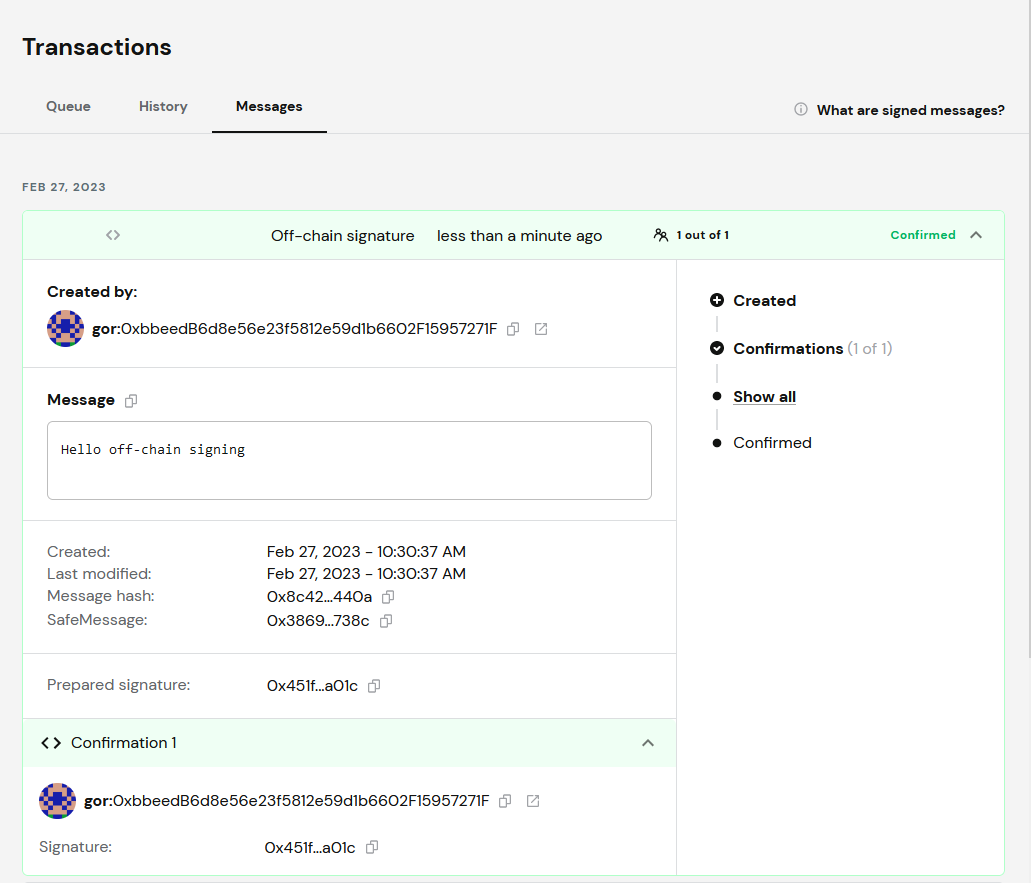
Task: Open Confirmation 1 signer in explorer
Action: pyautogui.click(x=533, y=801)
